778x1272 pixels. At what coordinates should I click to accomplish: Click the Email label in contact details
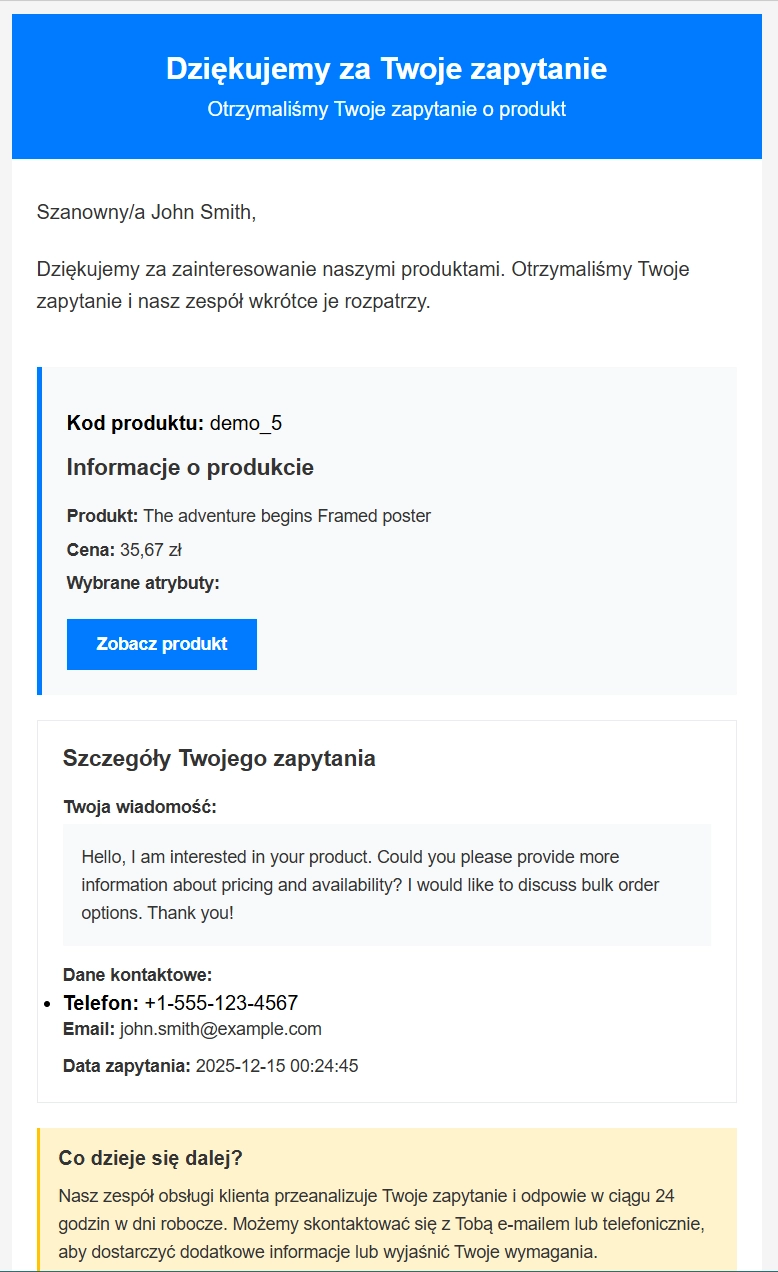tap(89, 1028)
